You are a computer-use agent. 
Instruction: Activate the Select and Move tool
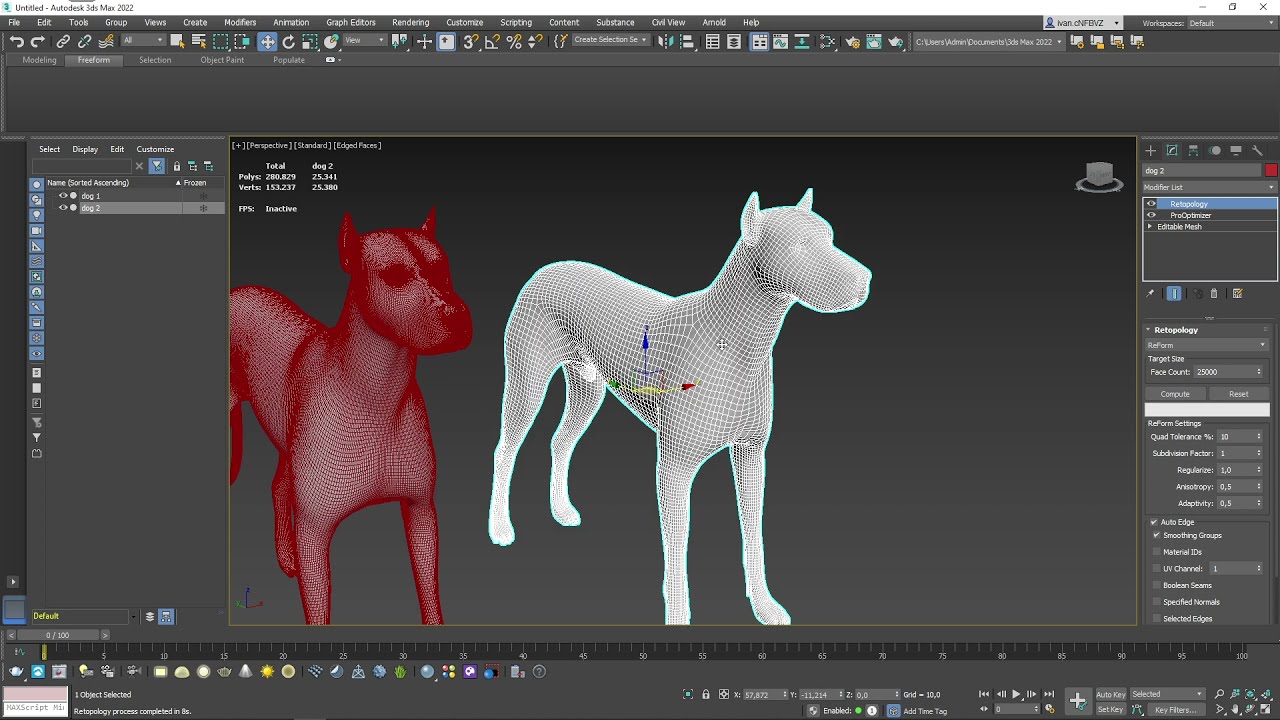[267, 41]
